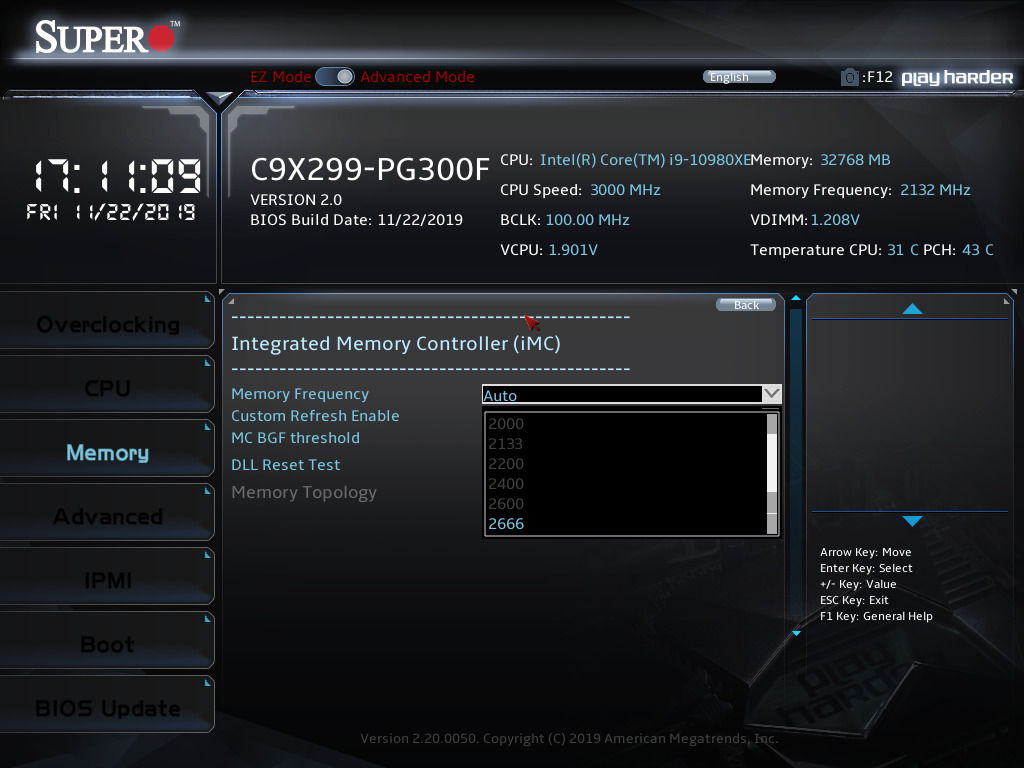The height and width of the screenshot is (768, 1024).
Task: Go to the Advanced tab
Action: point(107,516)
